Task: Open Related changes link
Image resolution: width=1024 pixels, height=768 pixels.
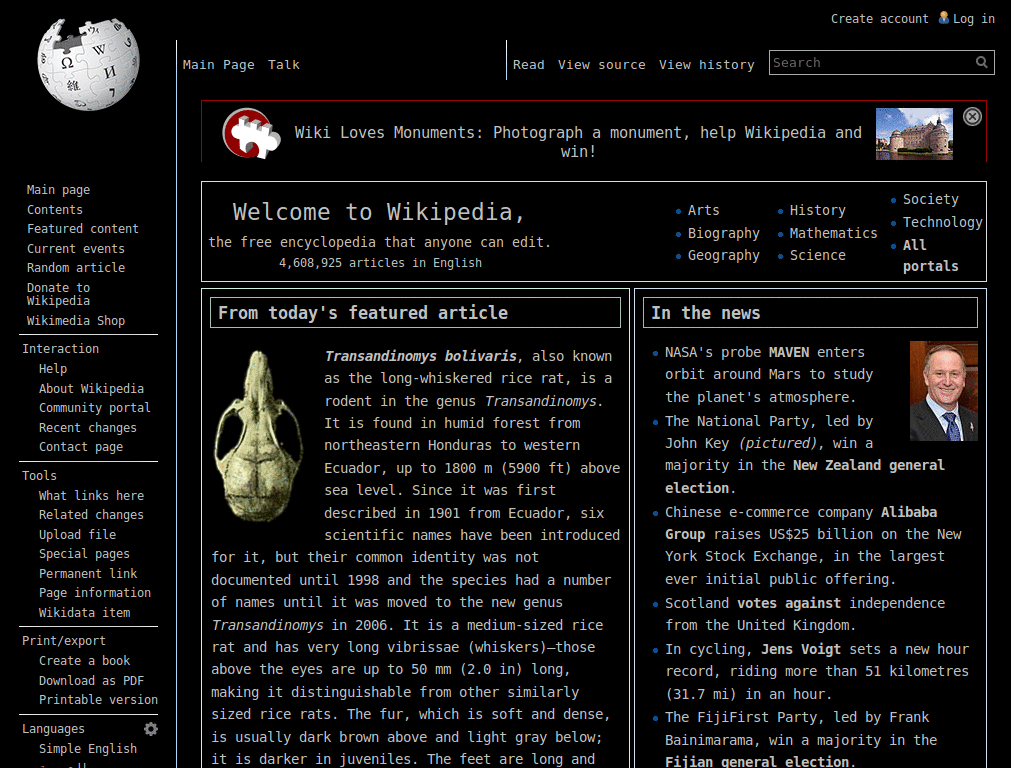Action: pos(91,515)
